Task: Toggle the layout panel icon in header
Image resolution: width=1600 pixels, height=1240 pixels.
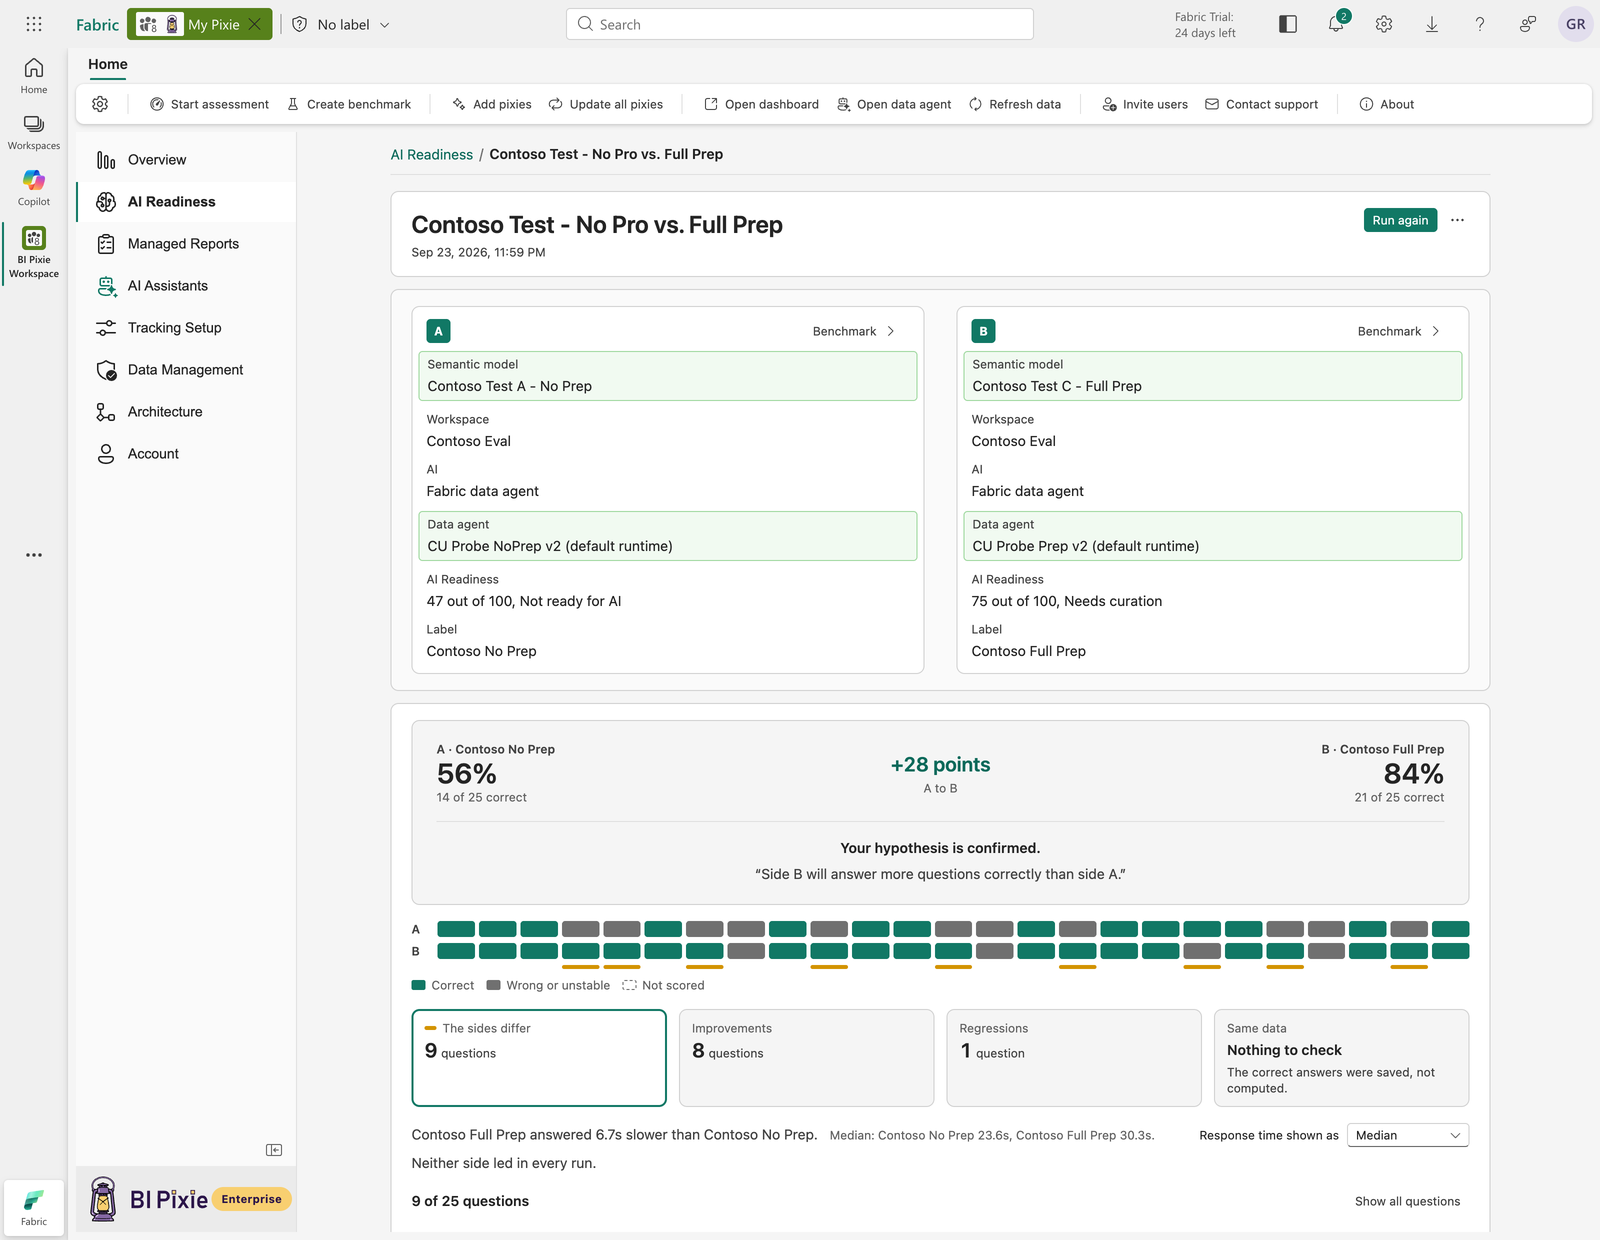Action: [x=1288, y=24]
